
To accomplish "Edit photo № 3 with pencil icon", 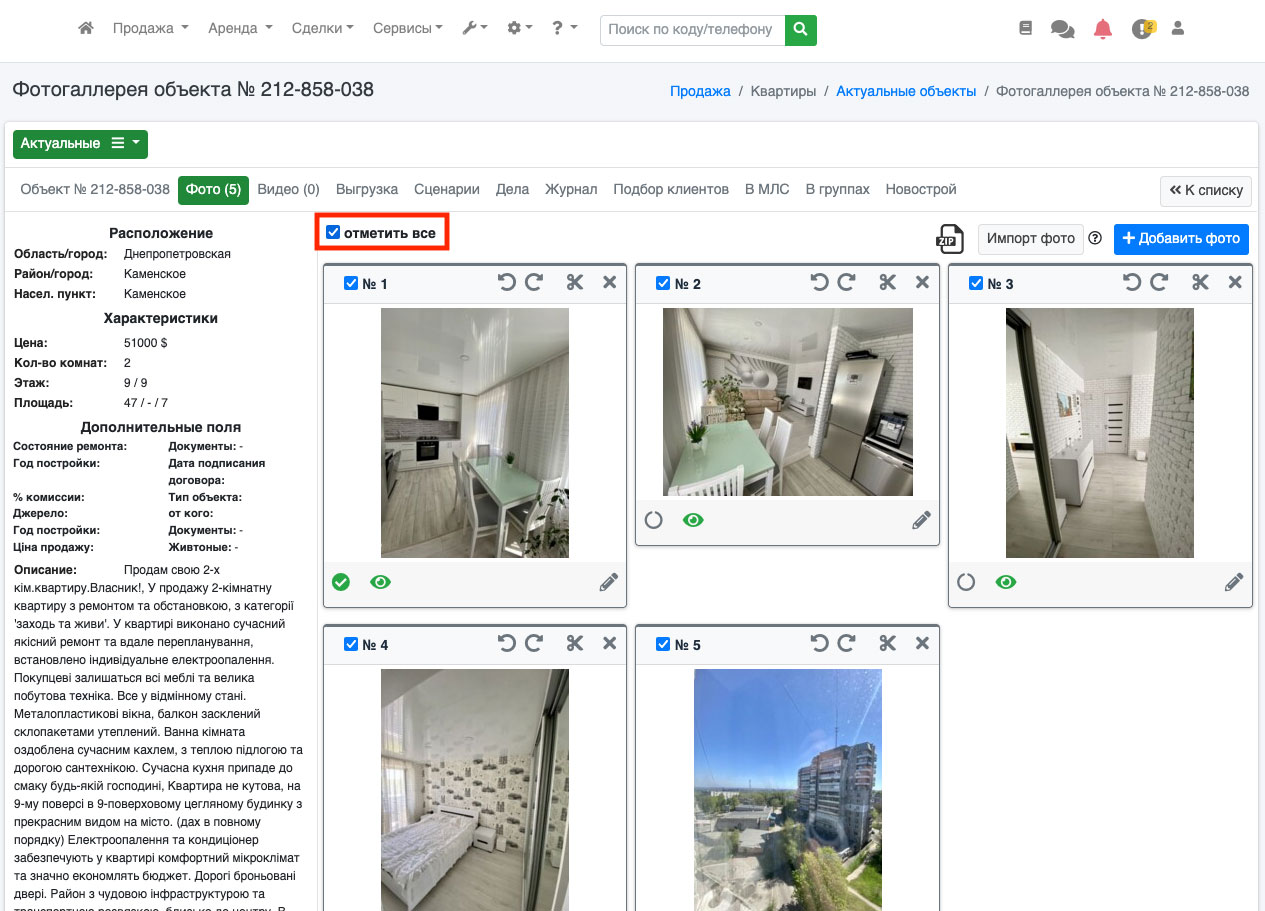I will pos(1234,582).
